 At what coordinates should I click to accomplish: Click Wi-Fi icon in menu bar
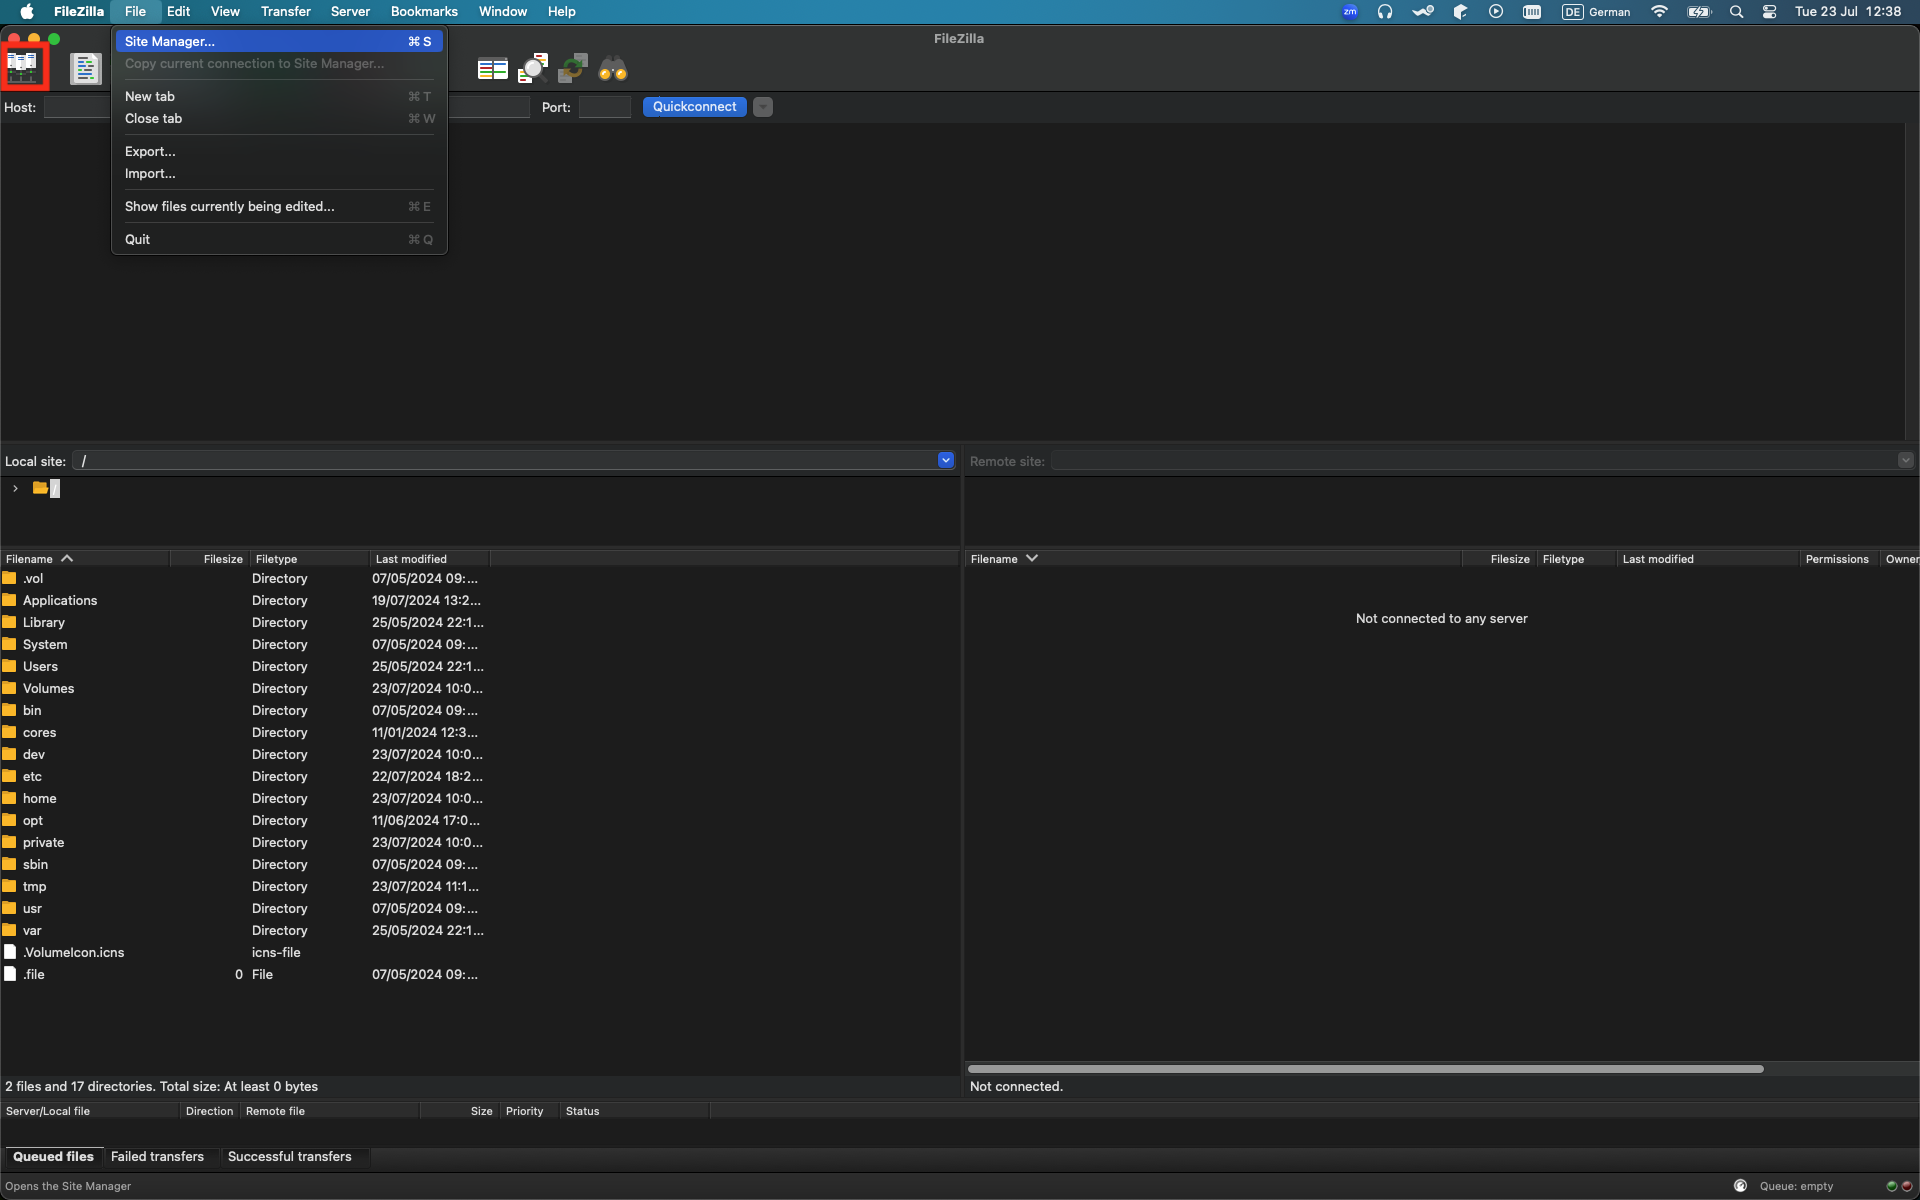point(1659,11)
